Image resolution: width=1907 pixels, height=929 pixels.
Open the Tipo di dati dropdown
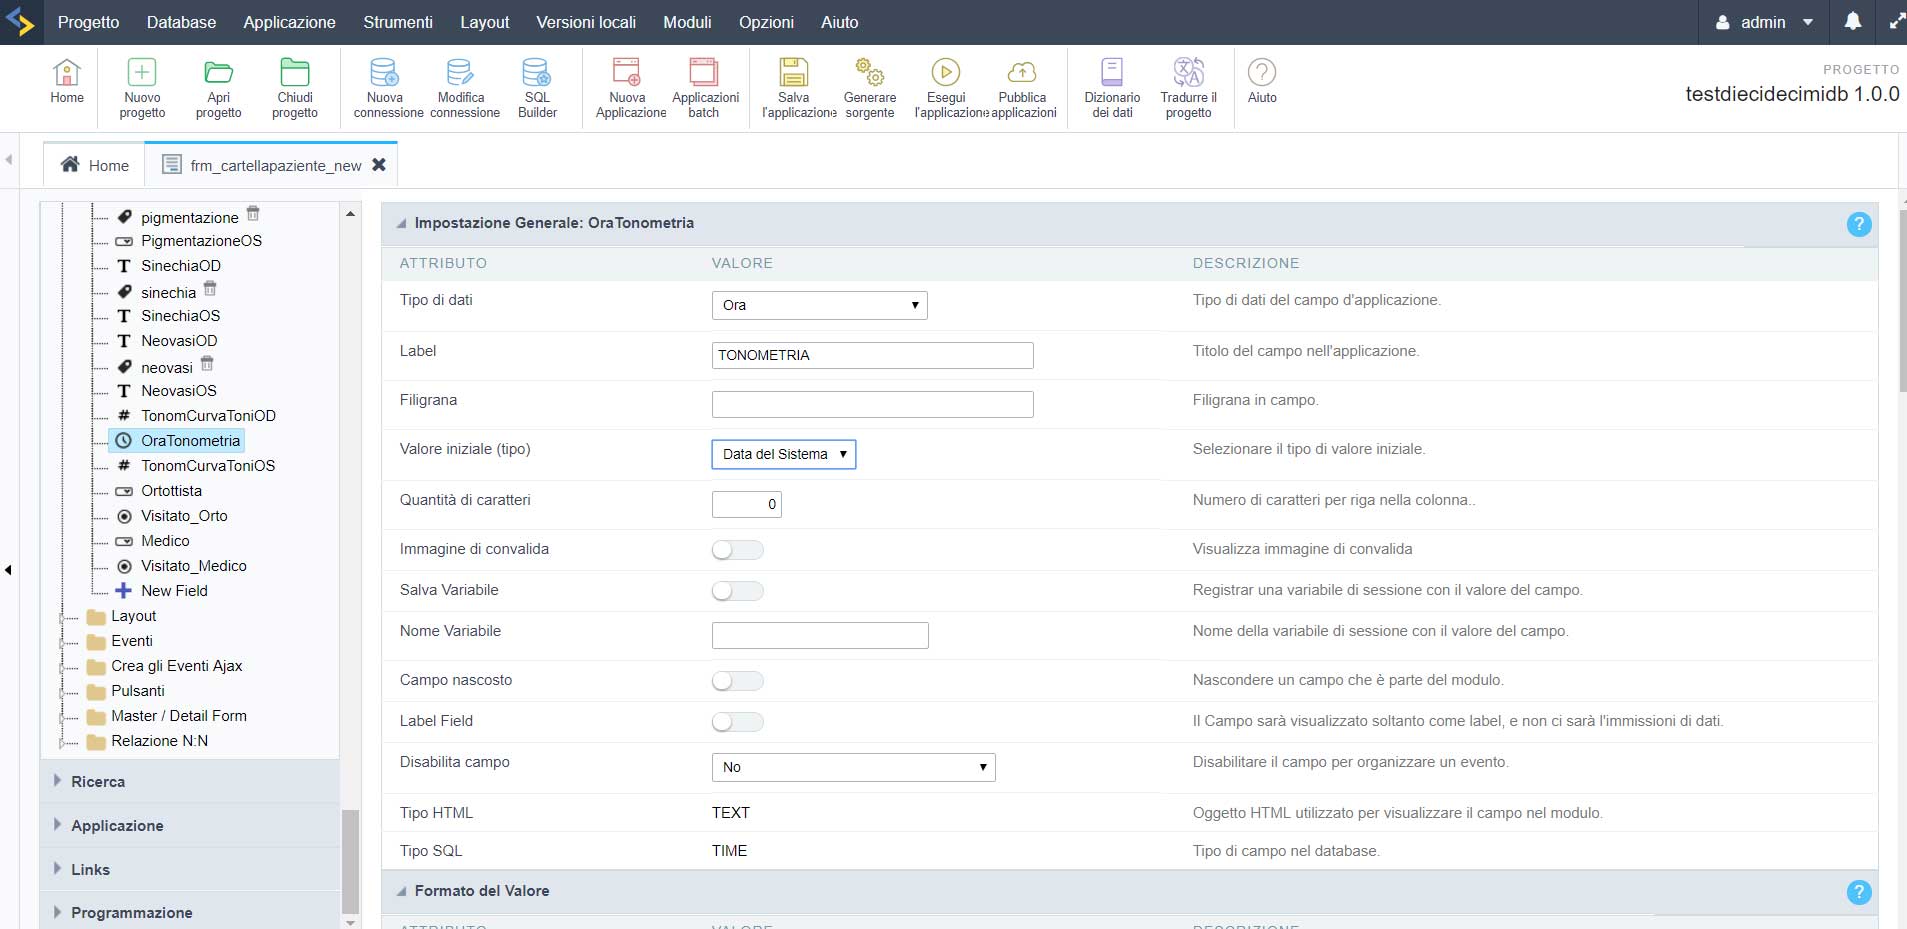click(x=819, y=305)
